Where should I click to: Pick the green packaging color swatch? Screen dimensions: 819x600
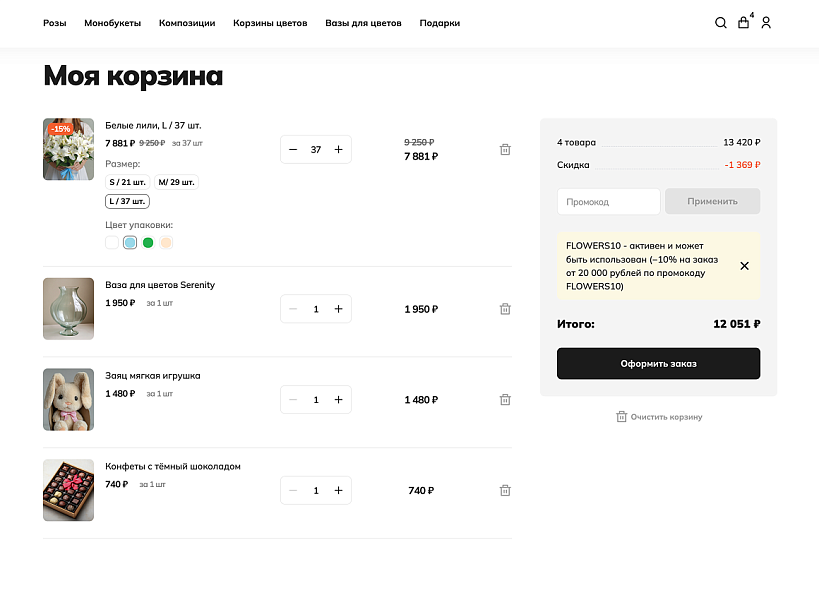(147, 242)
